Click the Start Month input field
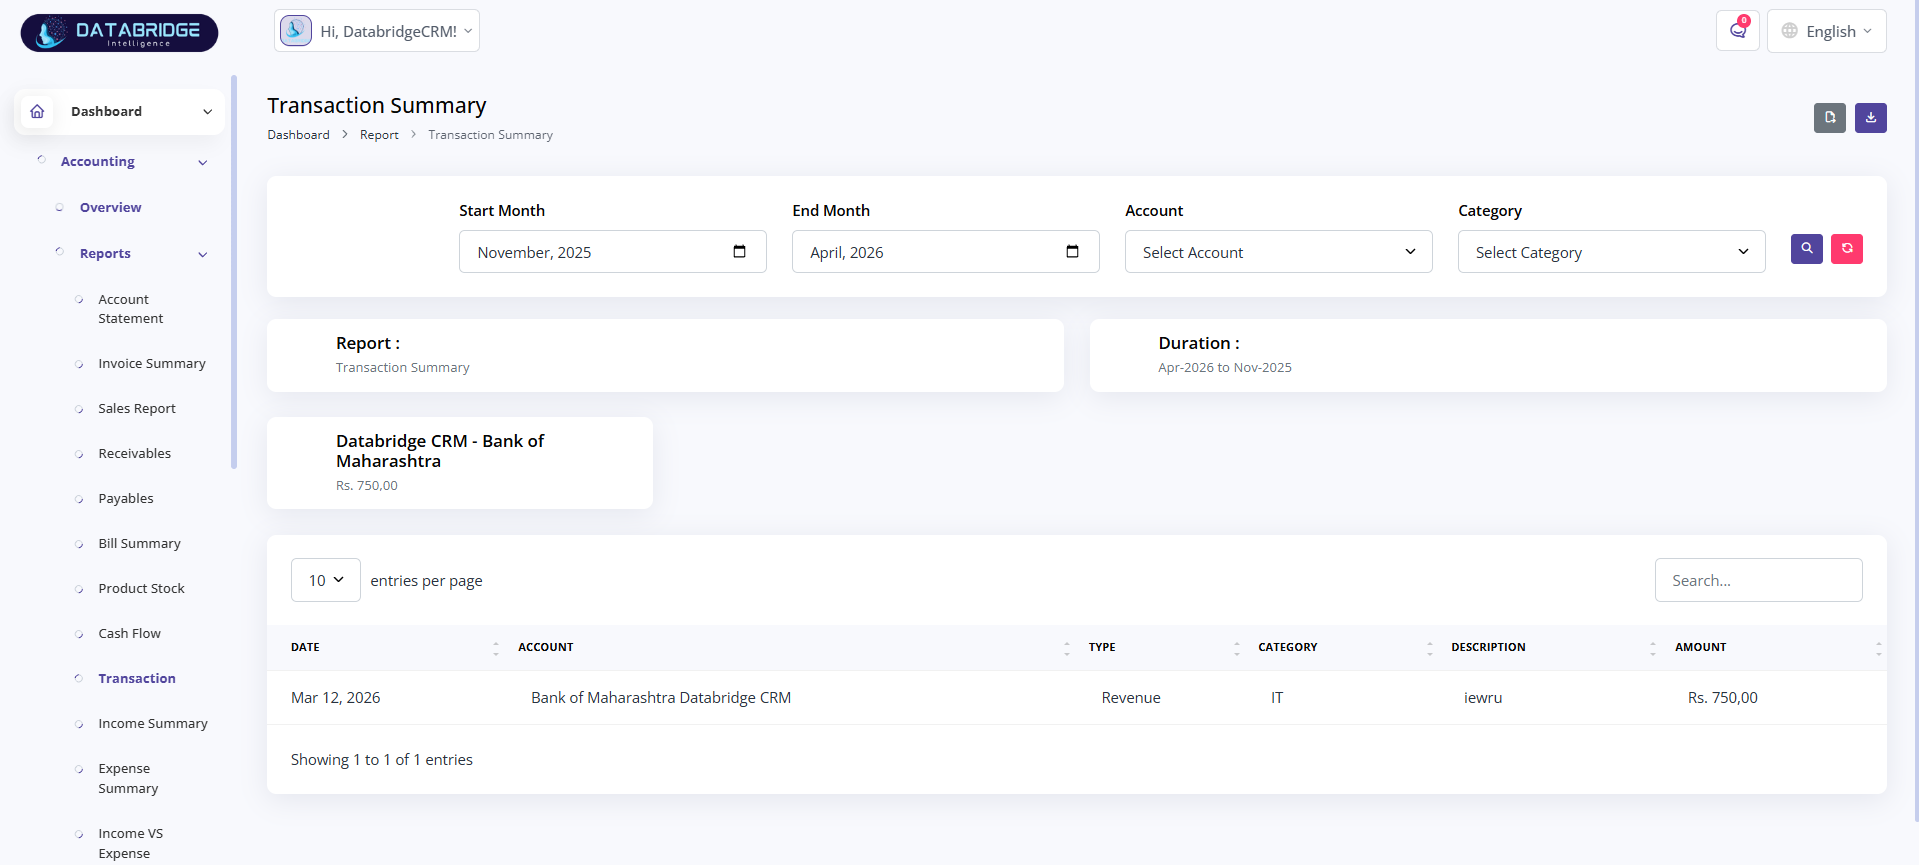Image resolution: width=1919 pixels, height=865 pixels. pyautogui.click(x=612, y=252)
